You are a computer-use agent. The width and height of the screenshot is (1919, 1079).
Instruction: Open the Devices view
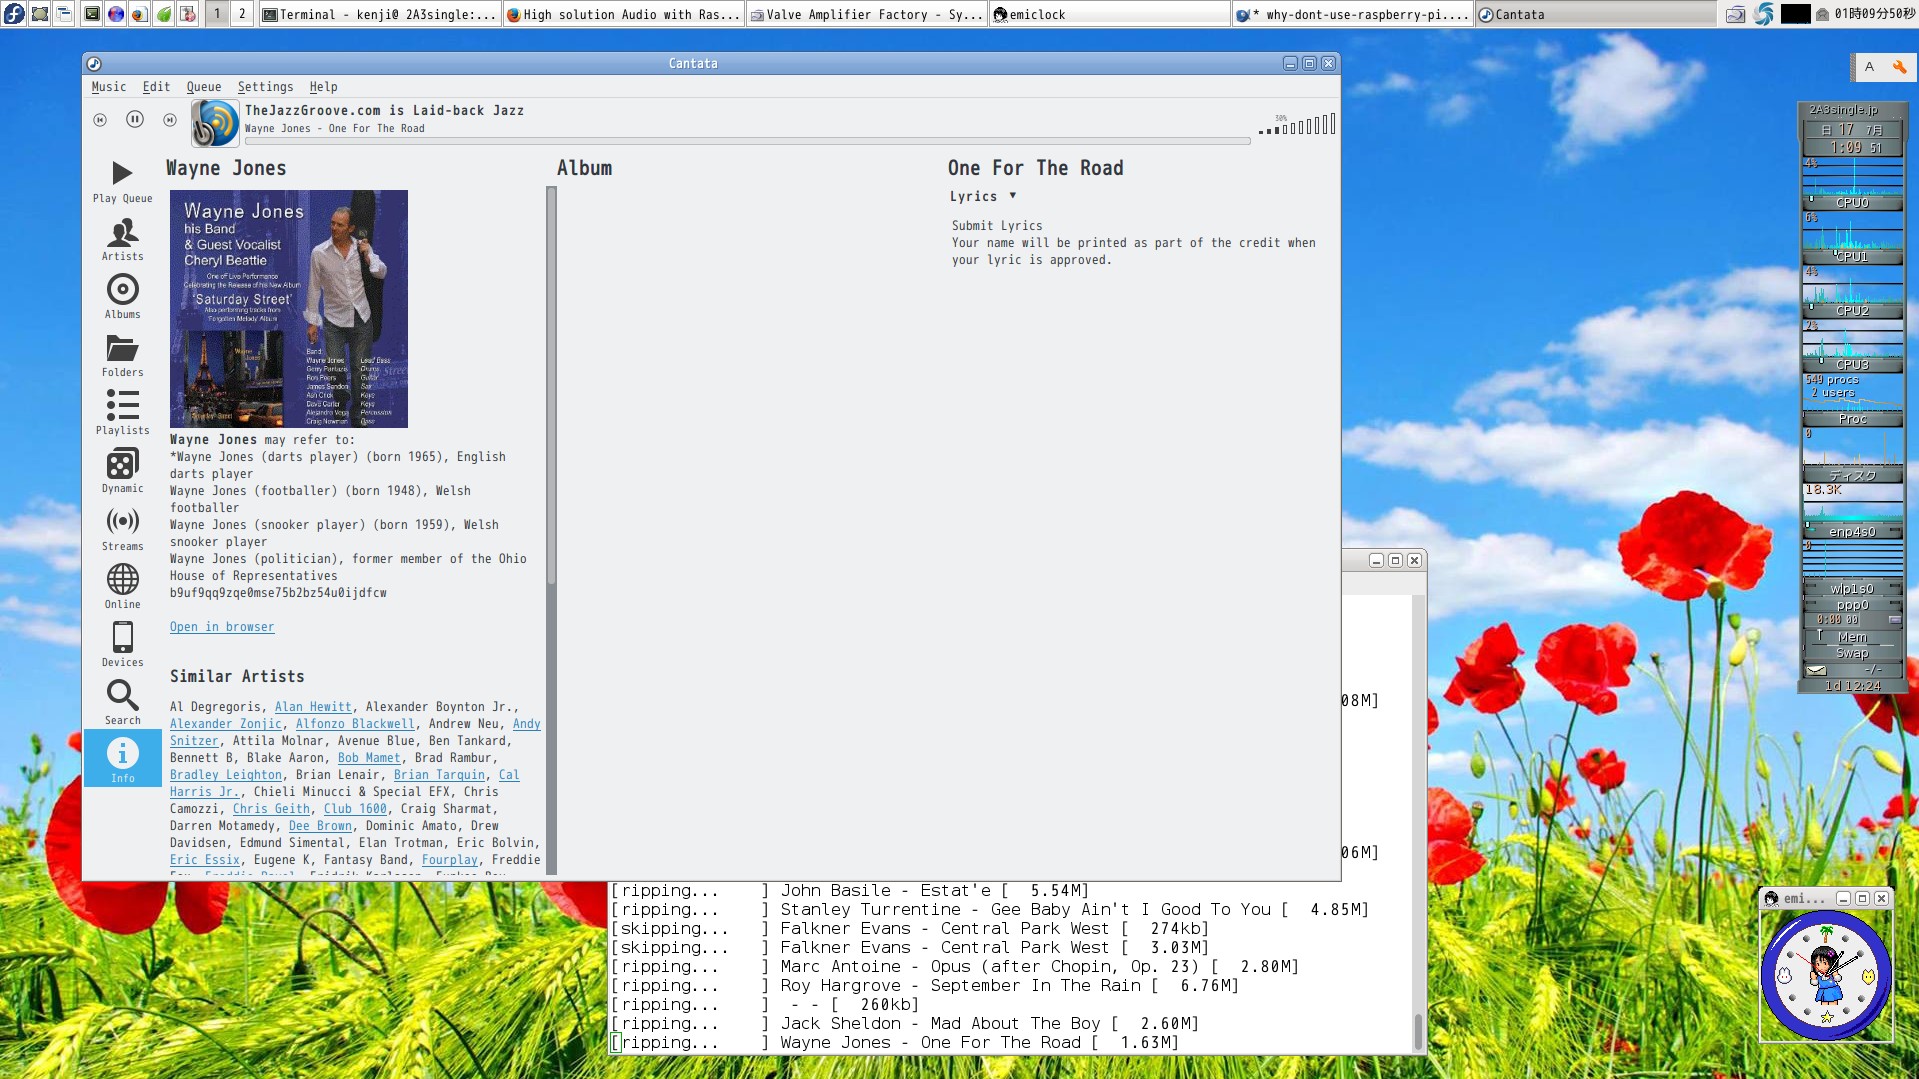point(122,645)
